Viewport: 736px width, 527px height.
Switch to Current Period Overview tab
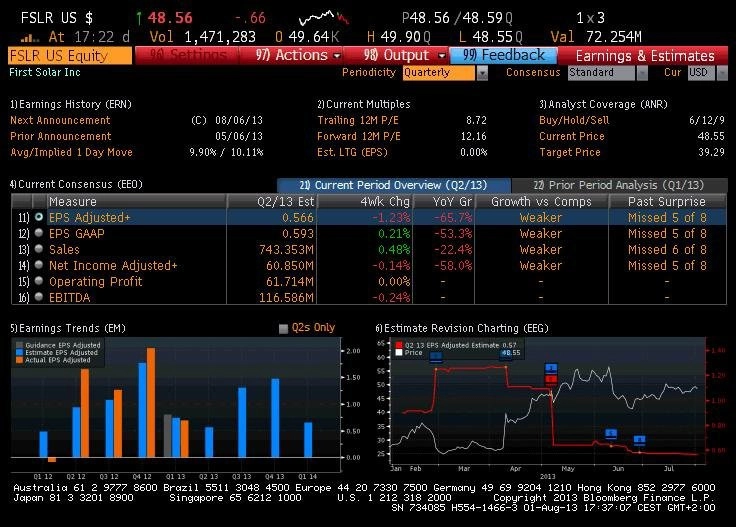pos(393,185)
